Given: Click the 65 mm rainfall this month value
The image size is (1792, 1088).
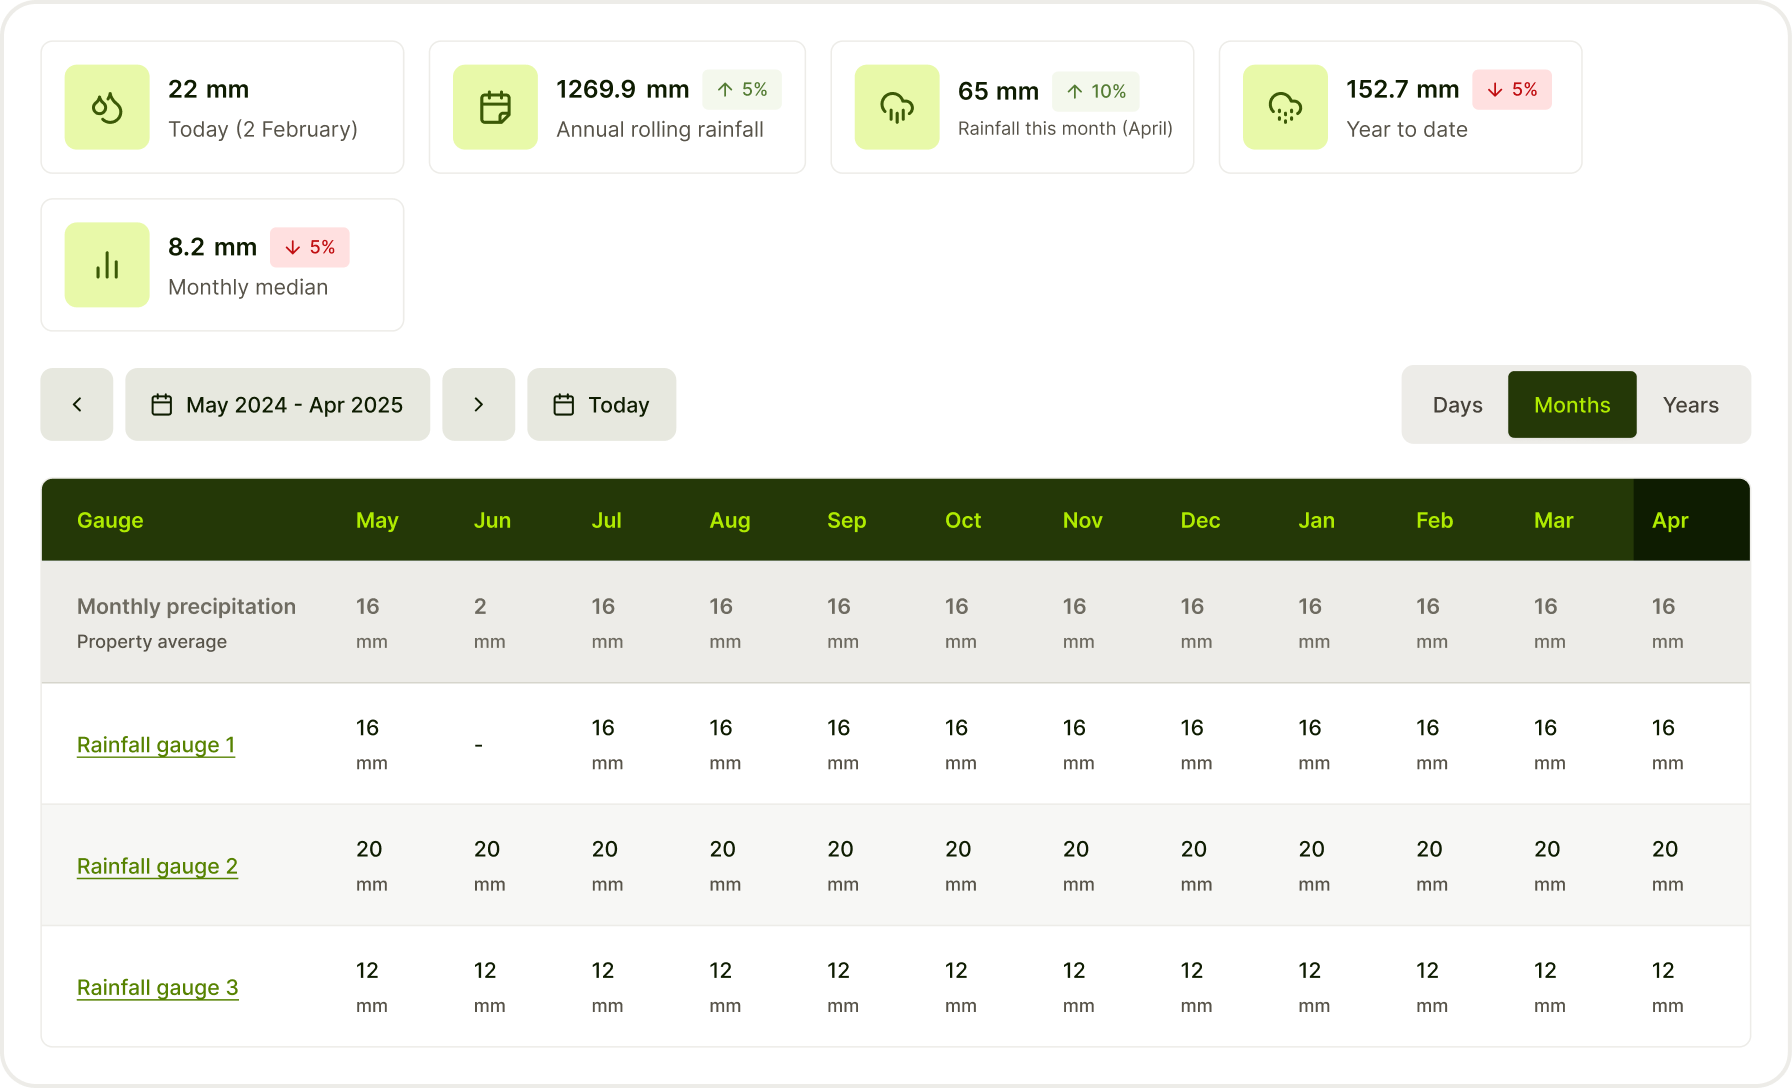Looking at the screenshot, I should coord(998,91).
